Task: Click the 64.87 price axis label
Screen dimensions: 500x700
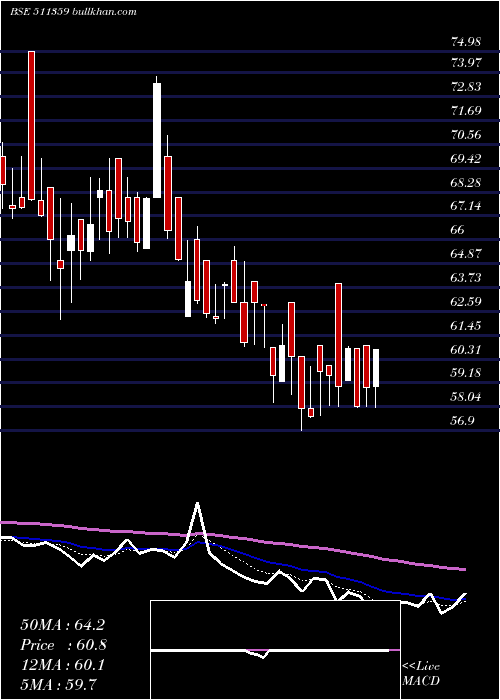Action: coord(466,254)
